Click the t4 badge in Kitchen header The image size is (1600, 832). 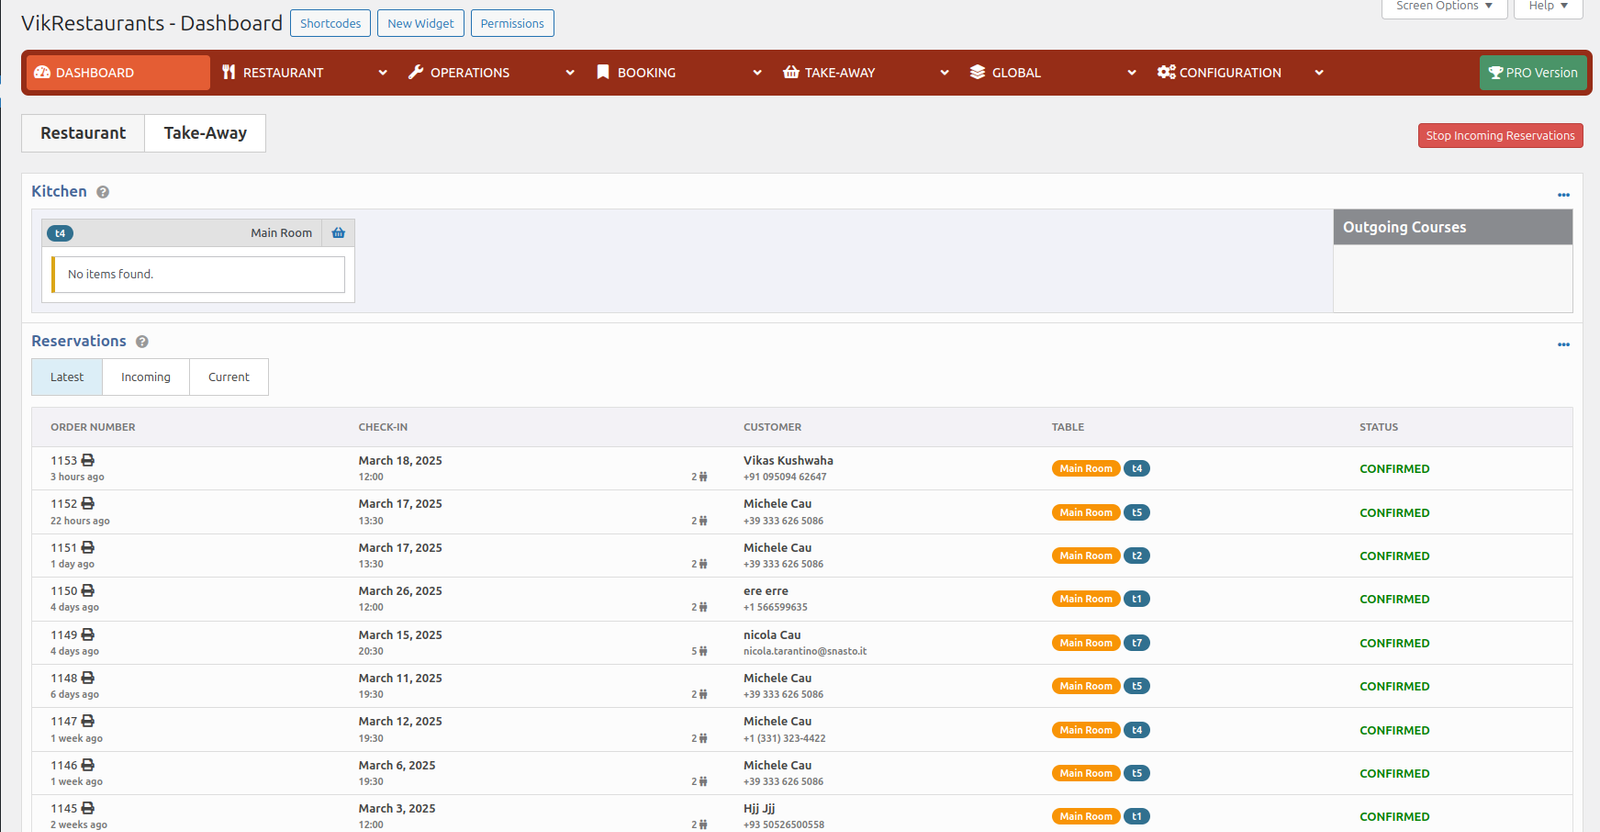tap(60, 233)
